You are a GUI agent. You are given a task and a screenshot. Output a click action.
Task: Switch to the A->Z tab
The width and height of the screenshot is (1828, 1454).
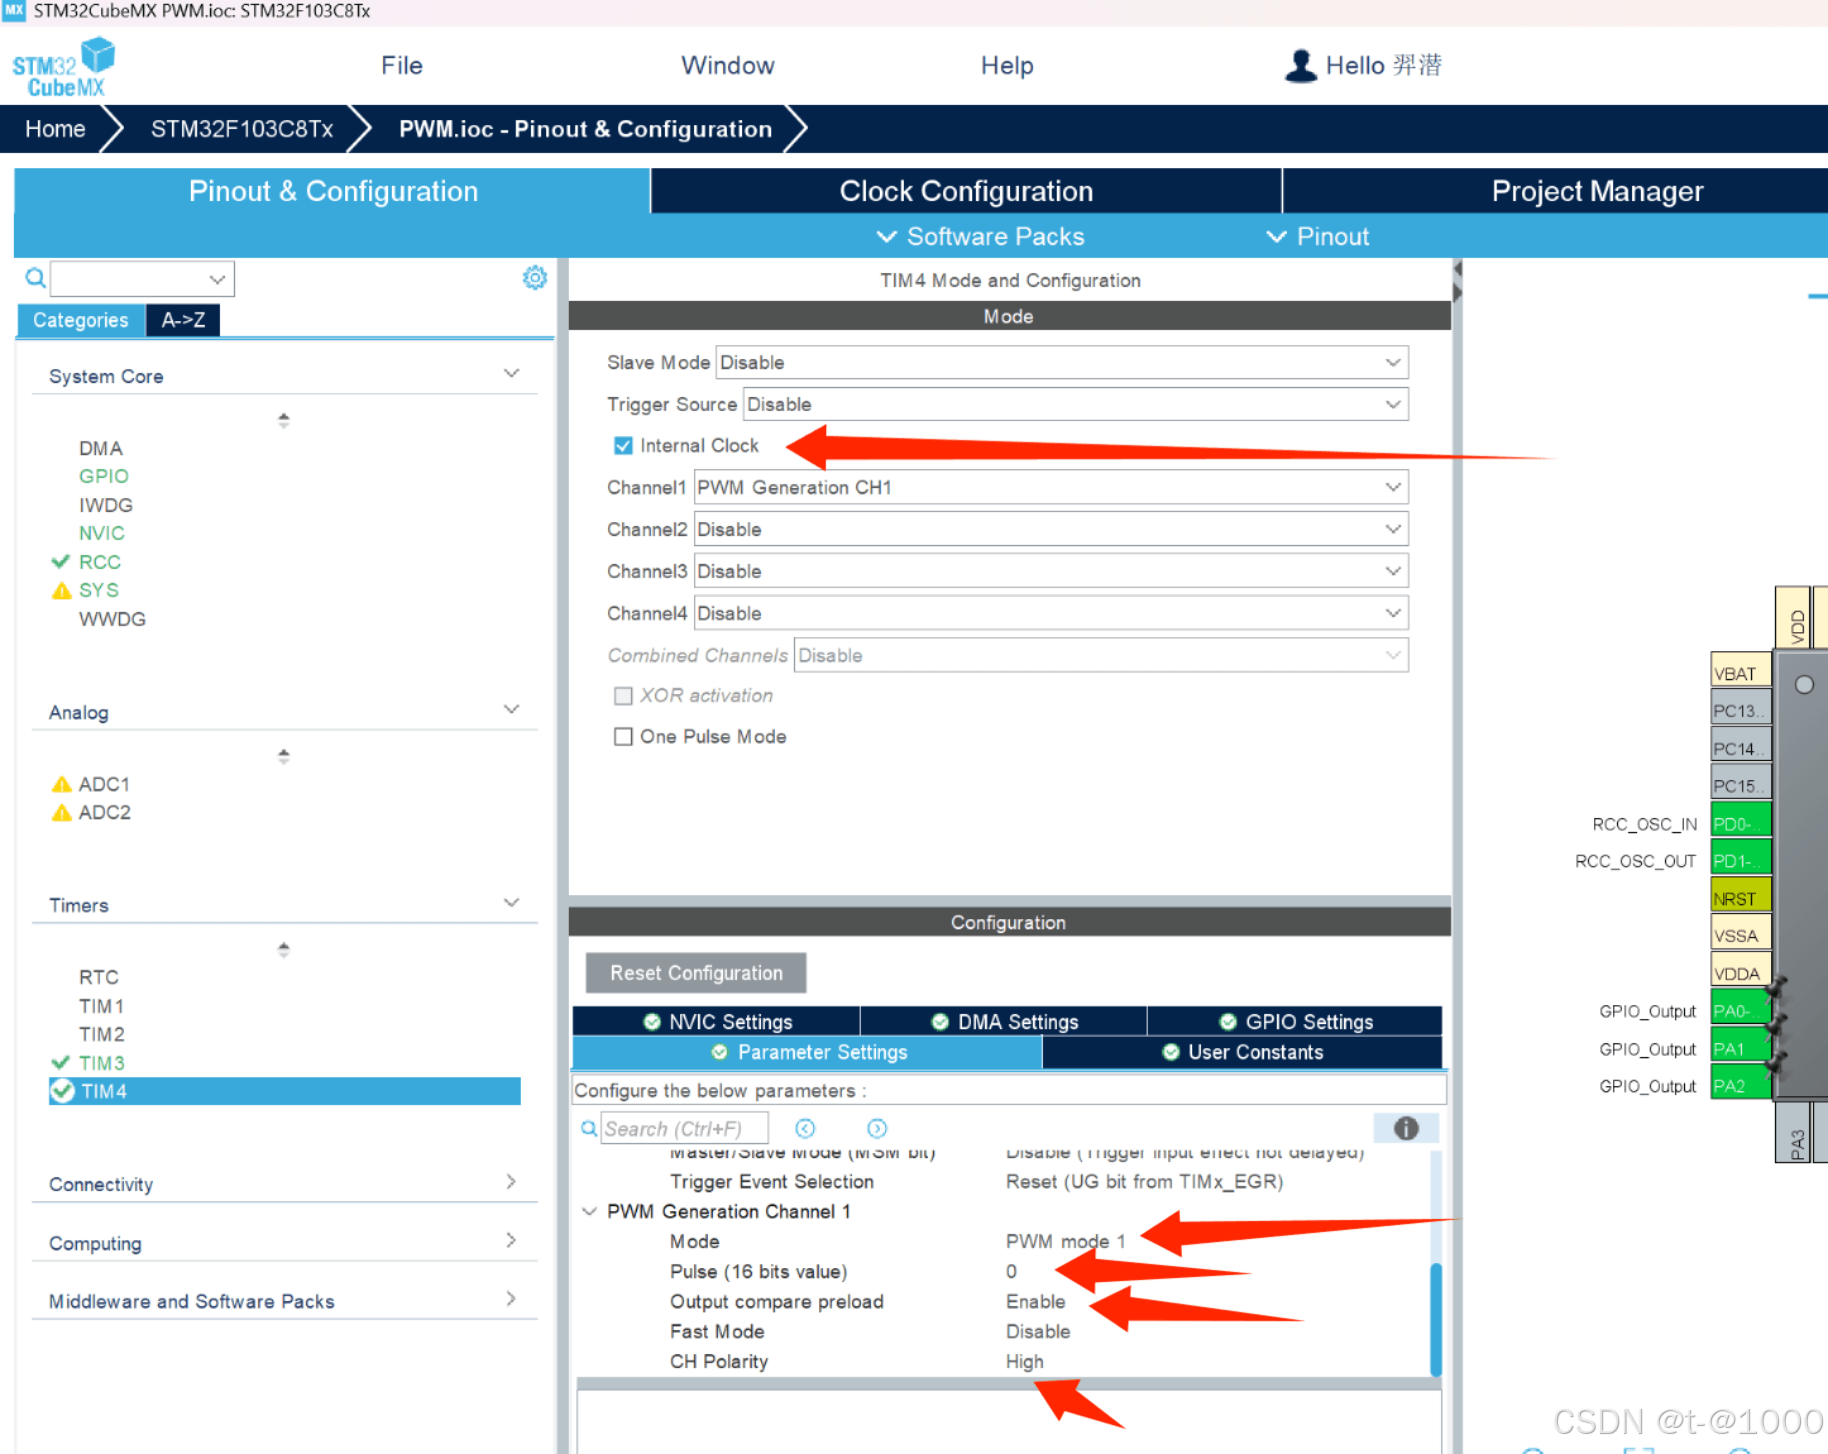pyautogui.click(x=183, y=320)
